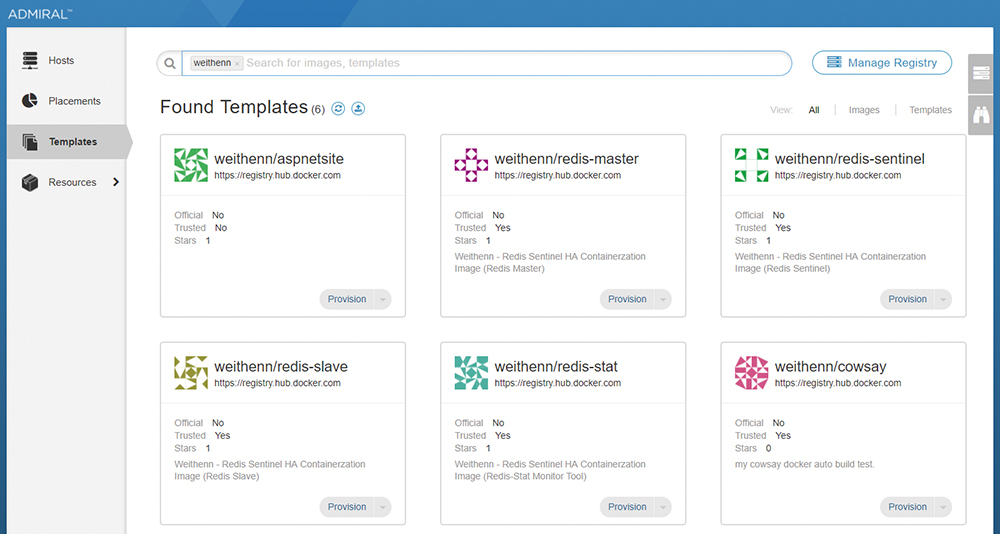Image resolution: width=1000 pixels, height=534 pixels.
Task: Refresh the found templates list
Action: (x=338, y=108)
